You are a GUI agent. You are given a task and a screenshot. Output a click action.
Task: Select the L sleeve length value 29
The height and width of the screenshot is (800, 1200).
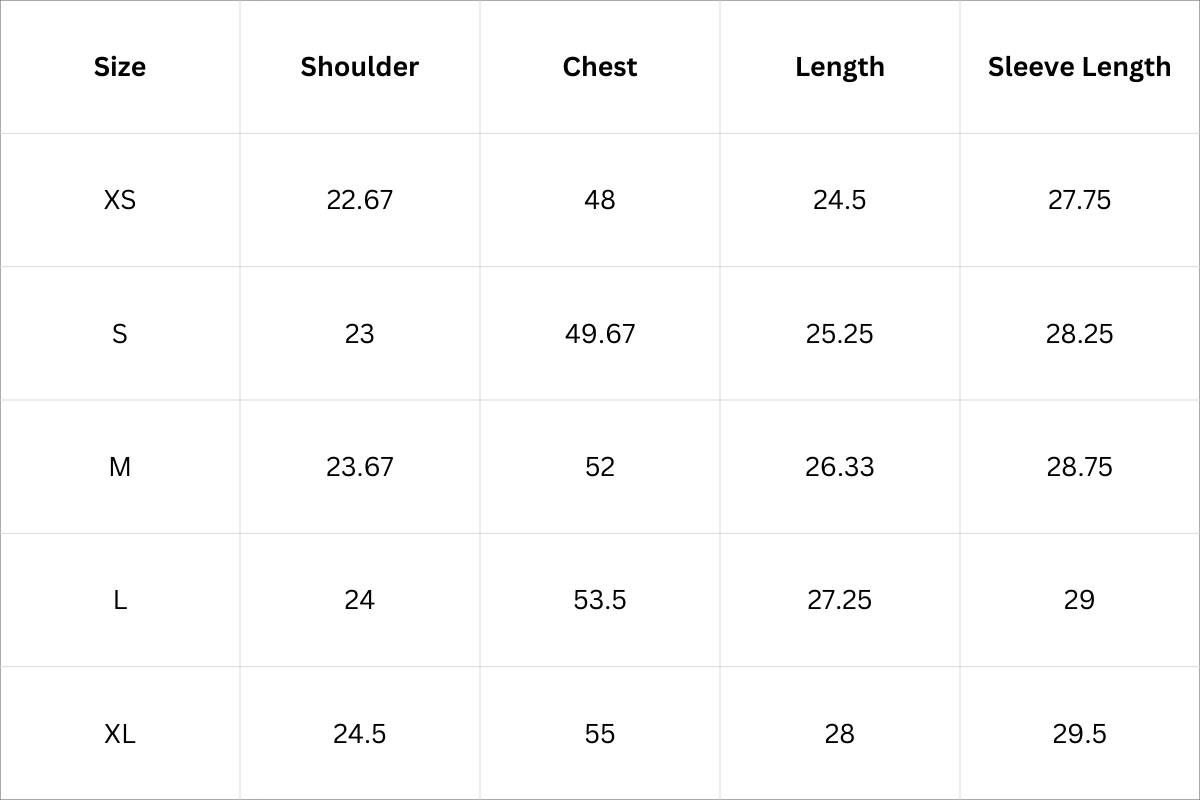(1079, 600)
